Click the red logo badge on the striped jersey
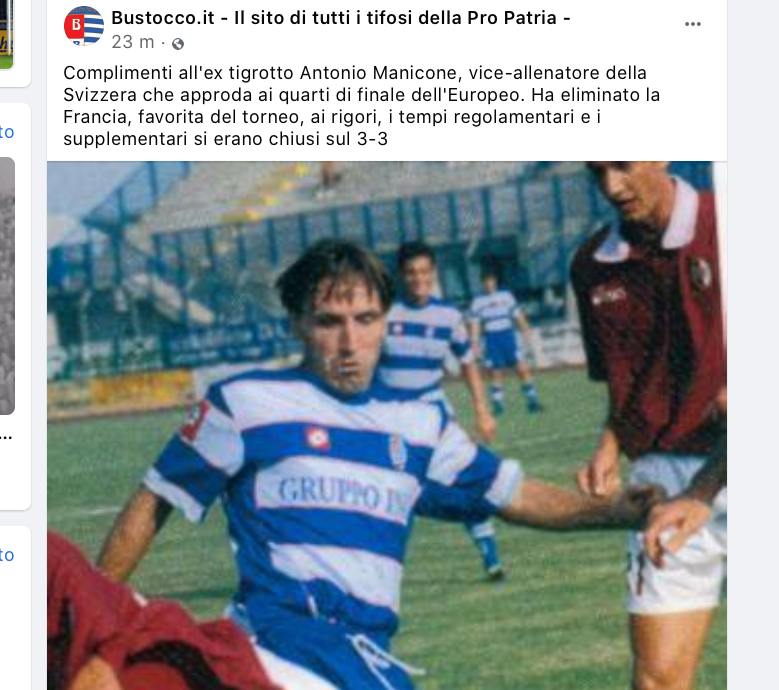The height and width of the screenshot is (690, 779). 317,437
